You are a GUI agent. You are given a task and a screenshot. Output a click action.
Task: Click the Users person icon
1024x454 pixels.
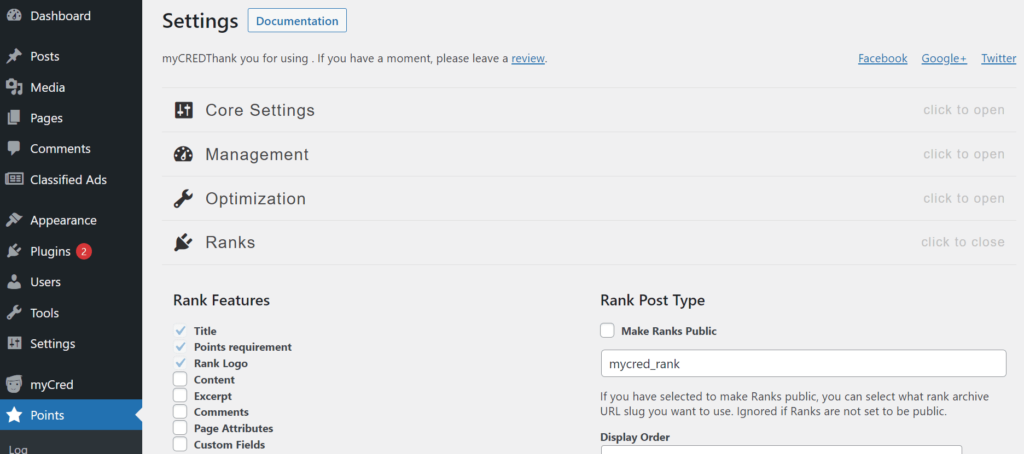14,283
